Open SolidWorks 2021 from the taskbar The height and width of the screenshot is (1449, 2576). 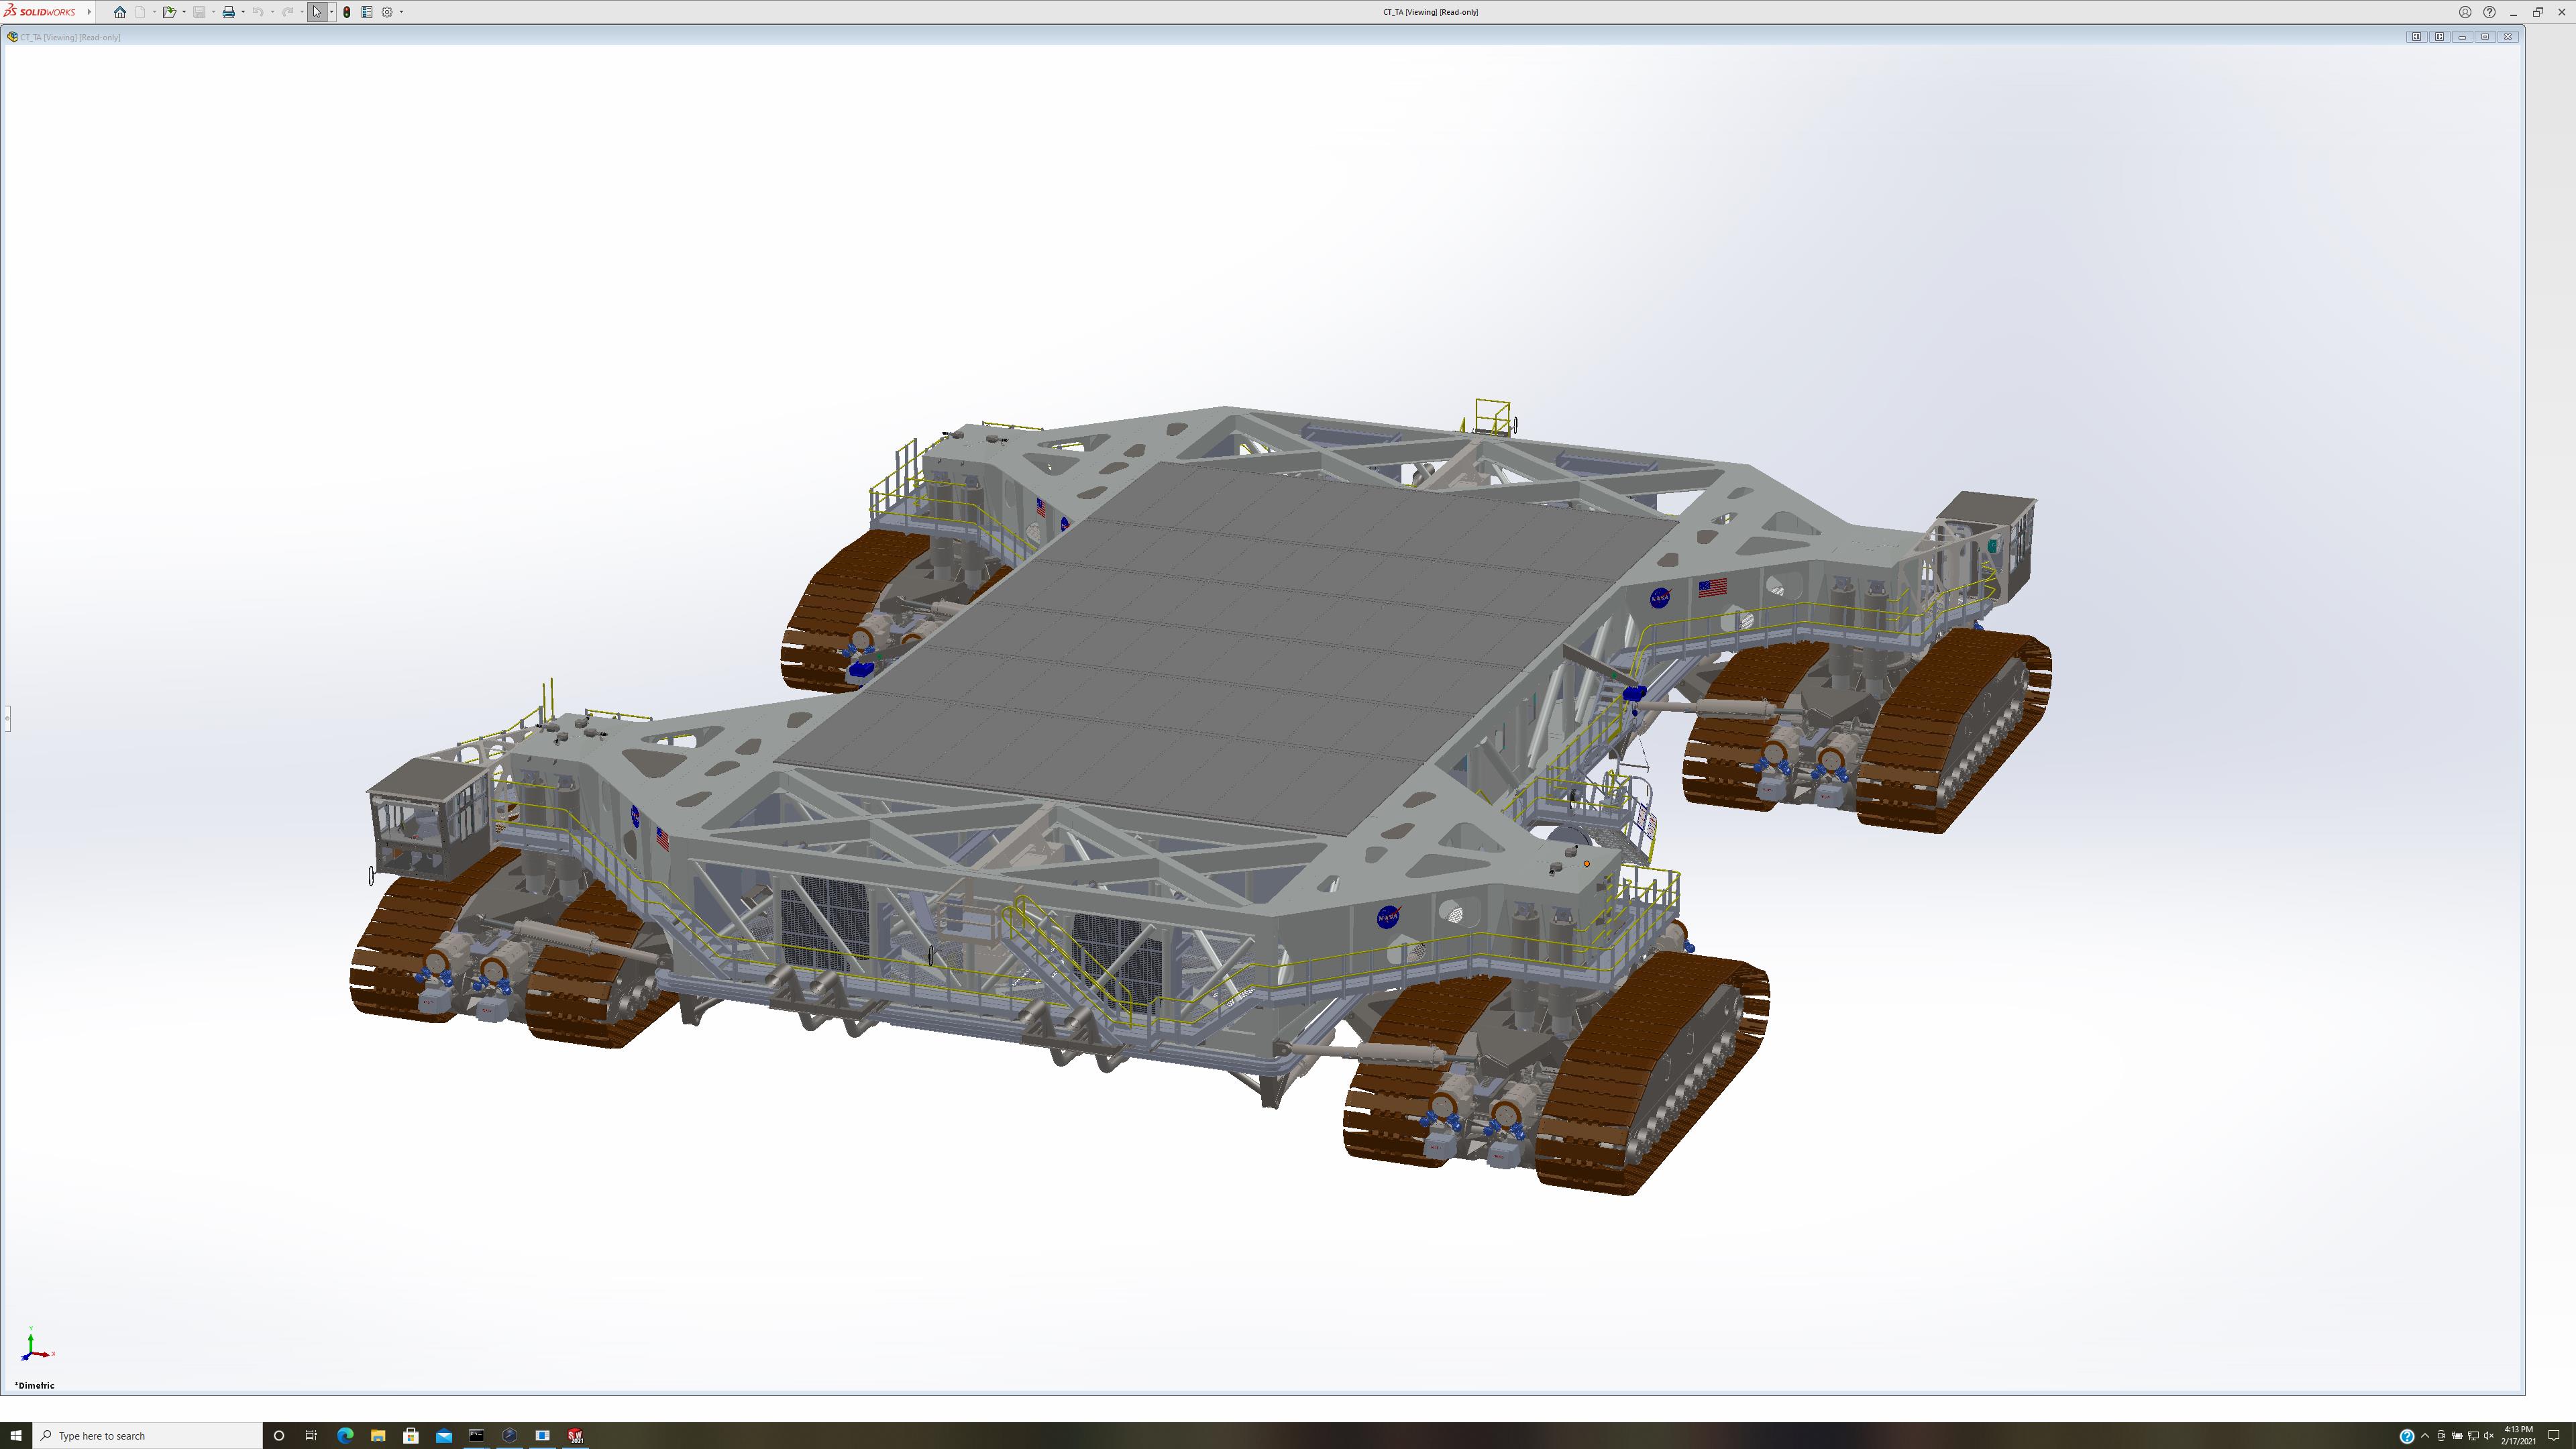point(575,1436)
